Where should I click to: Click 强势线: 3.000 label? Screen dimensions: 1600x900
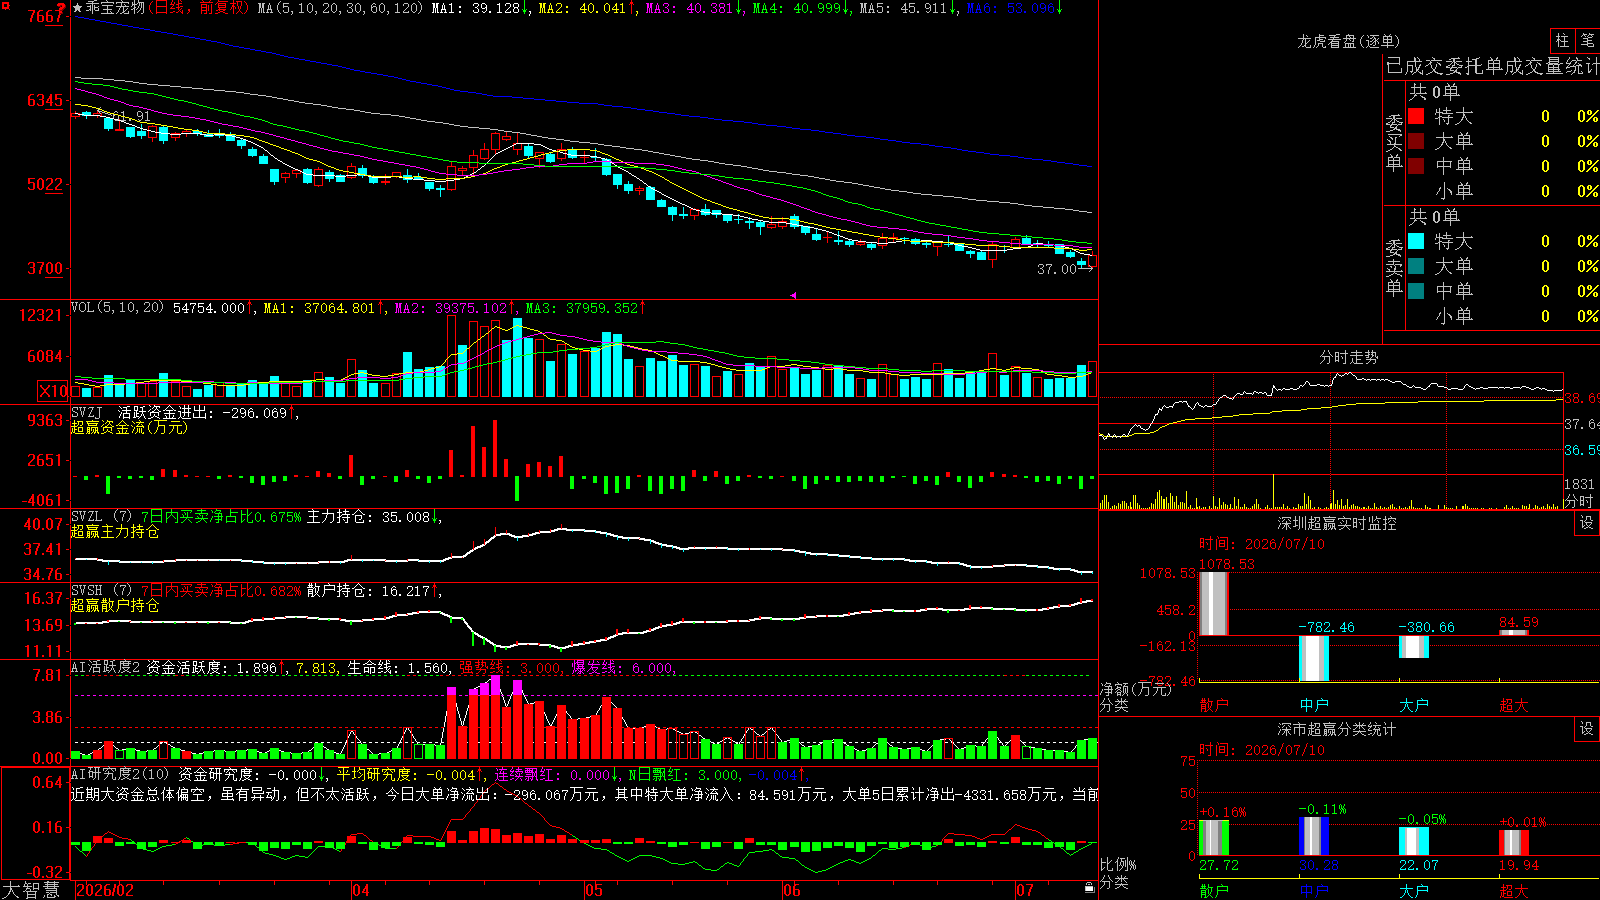(x=511, y=668)
